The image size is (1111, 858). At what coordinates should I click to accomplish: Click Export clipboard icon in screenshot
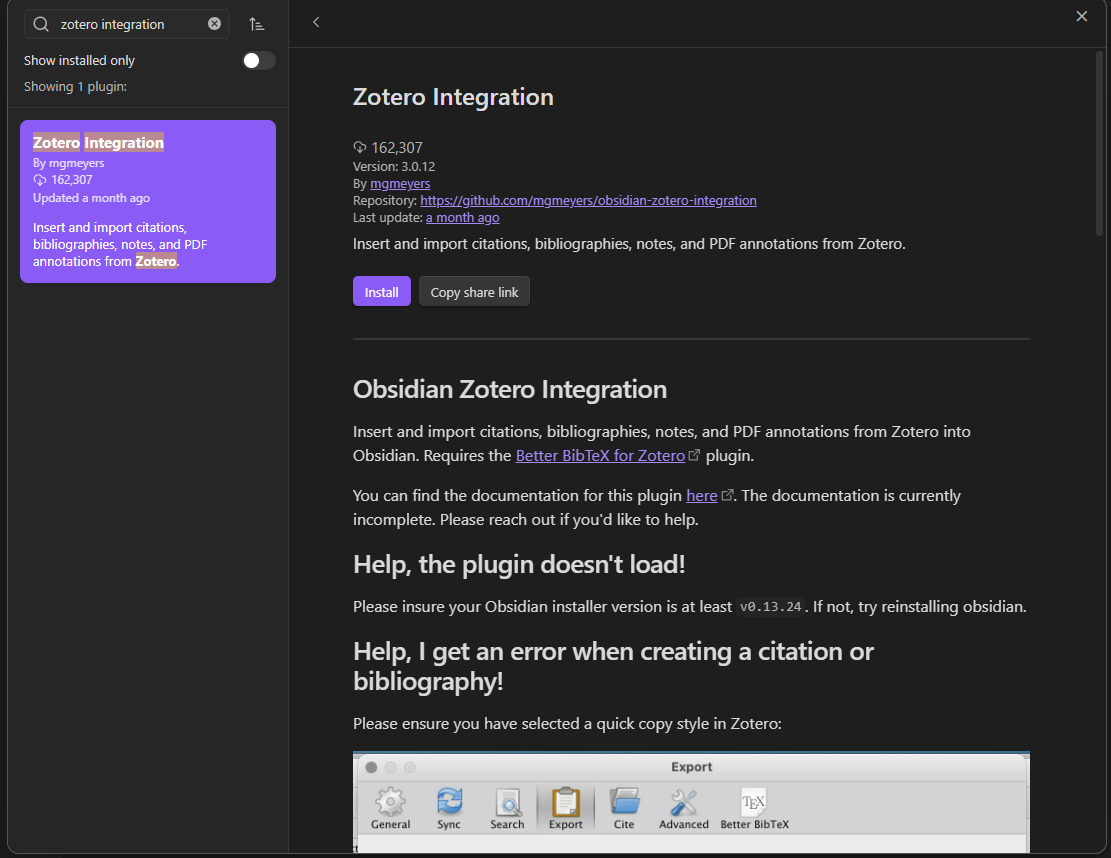click(565, 808)
